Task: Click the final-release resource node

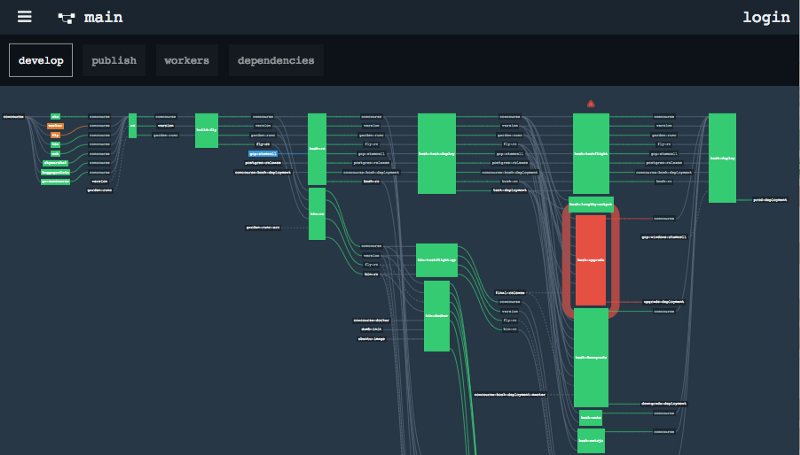Action: [510, 293]
